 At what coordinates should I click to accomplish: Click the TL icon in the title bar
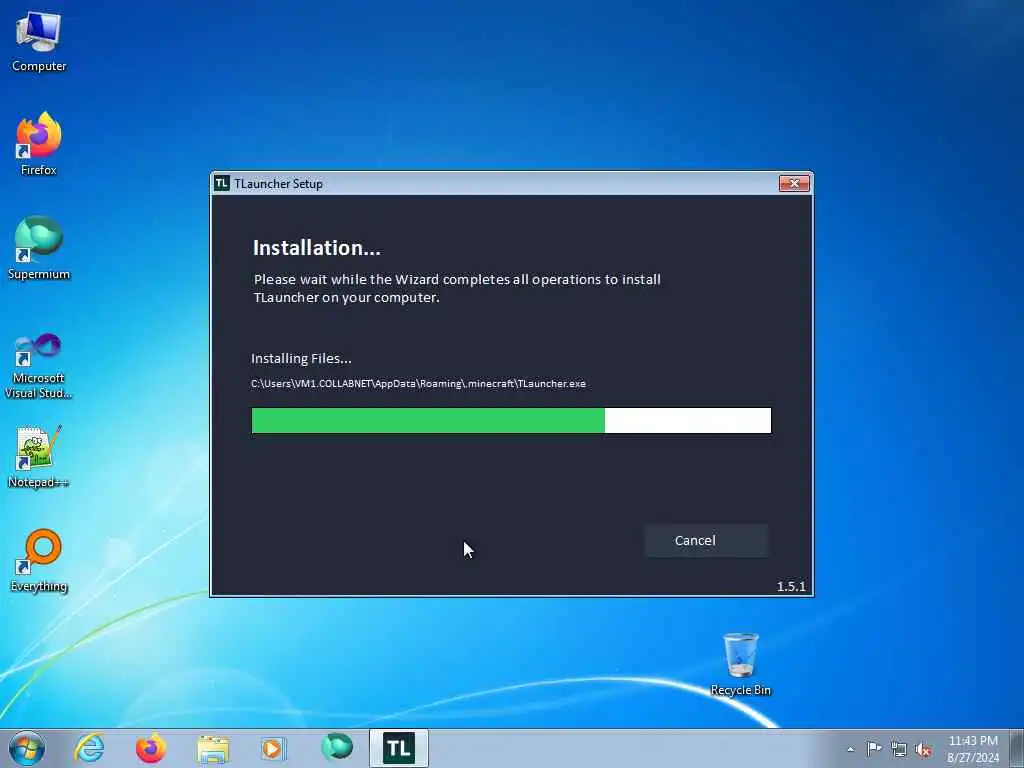(x=222, y=184)
